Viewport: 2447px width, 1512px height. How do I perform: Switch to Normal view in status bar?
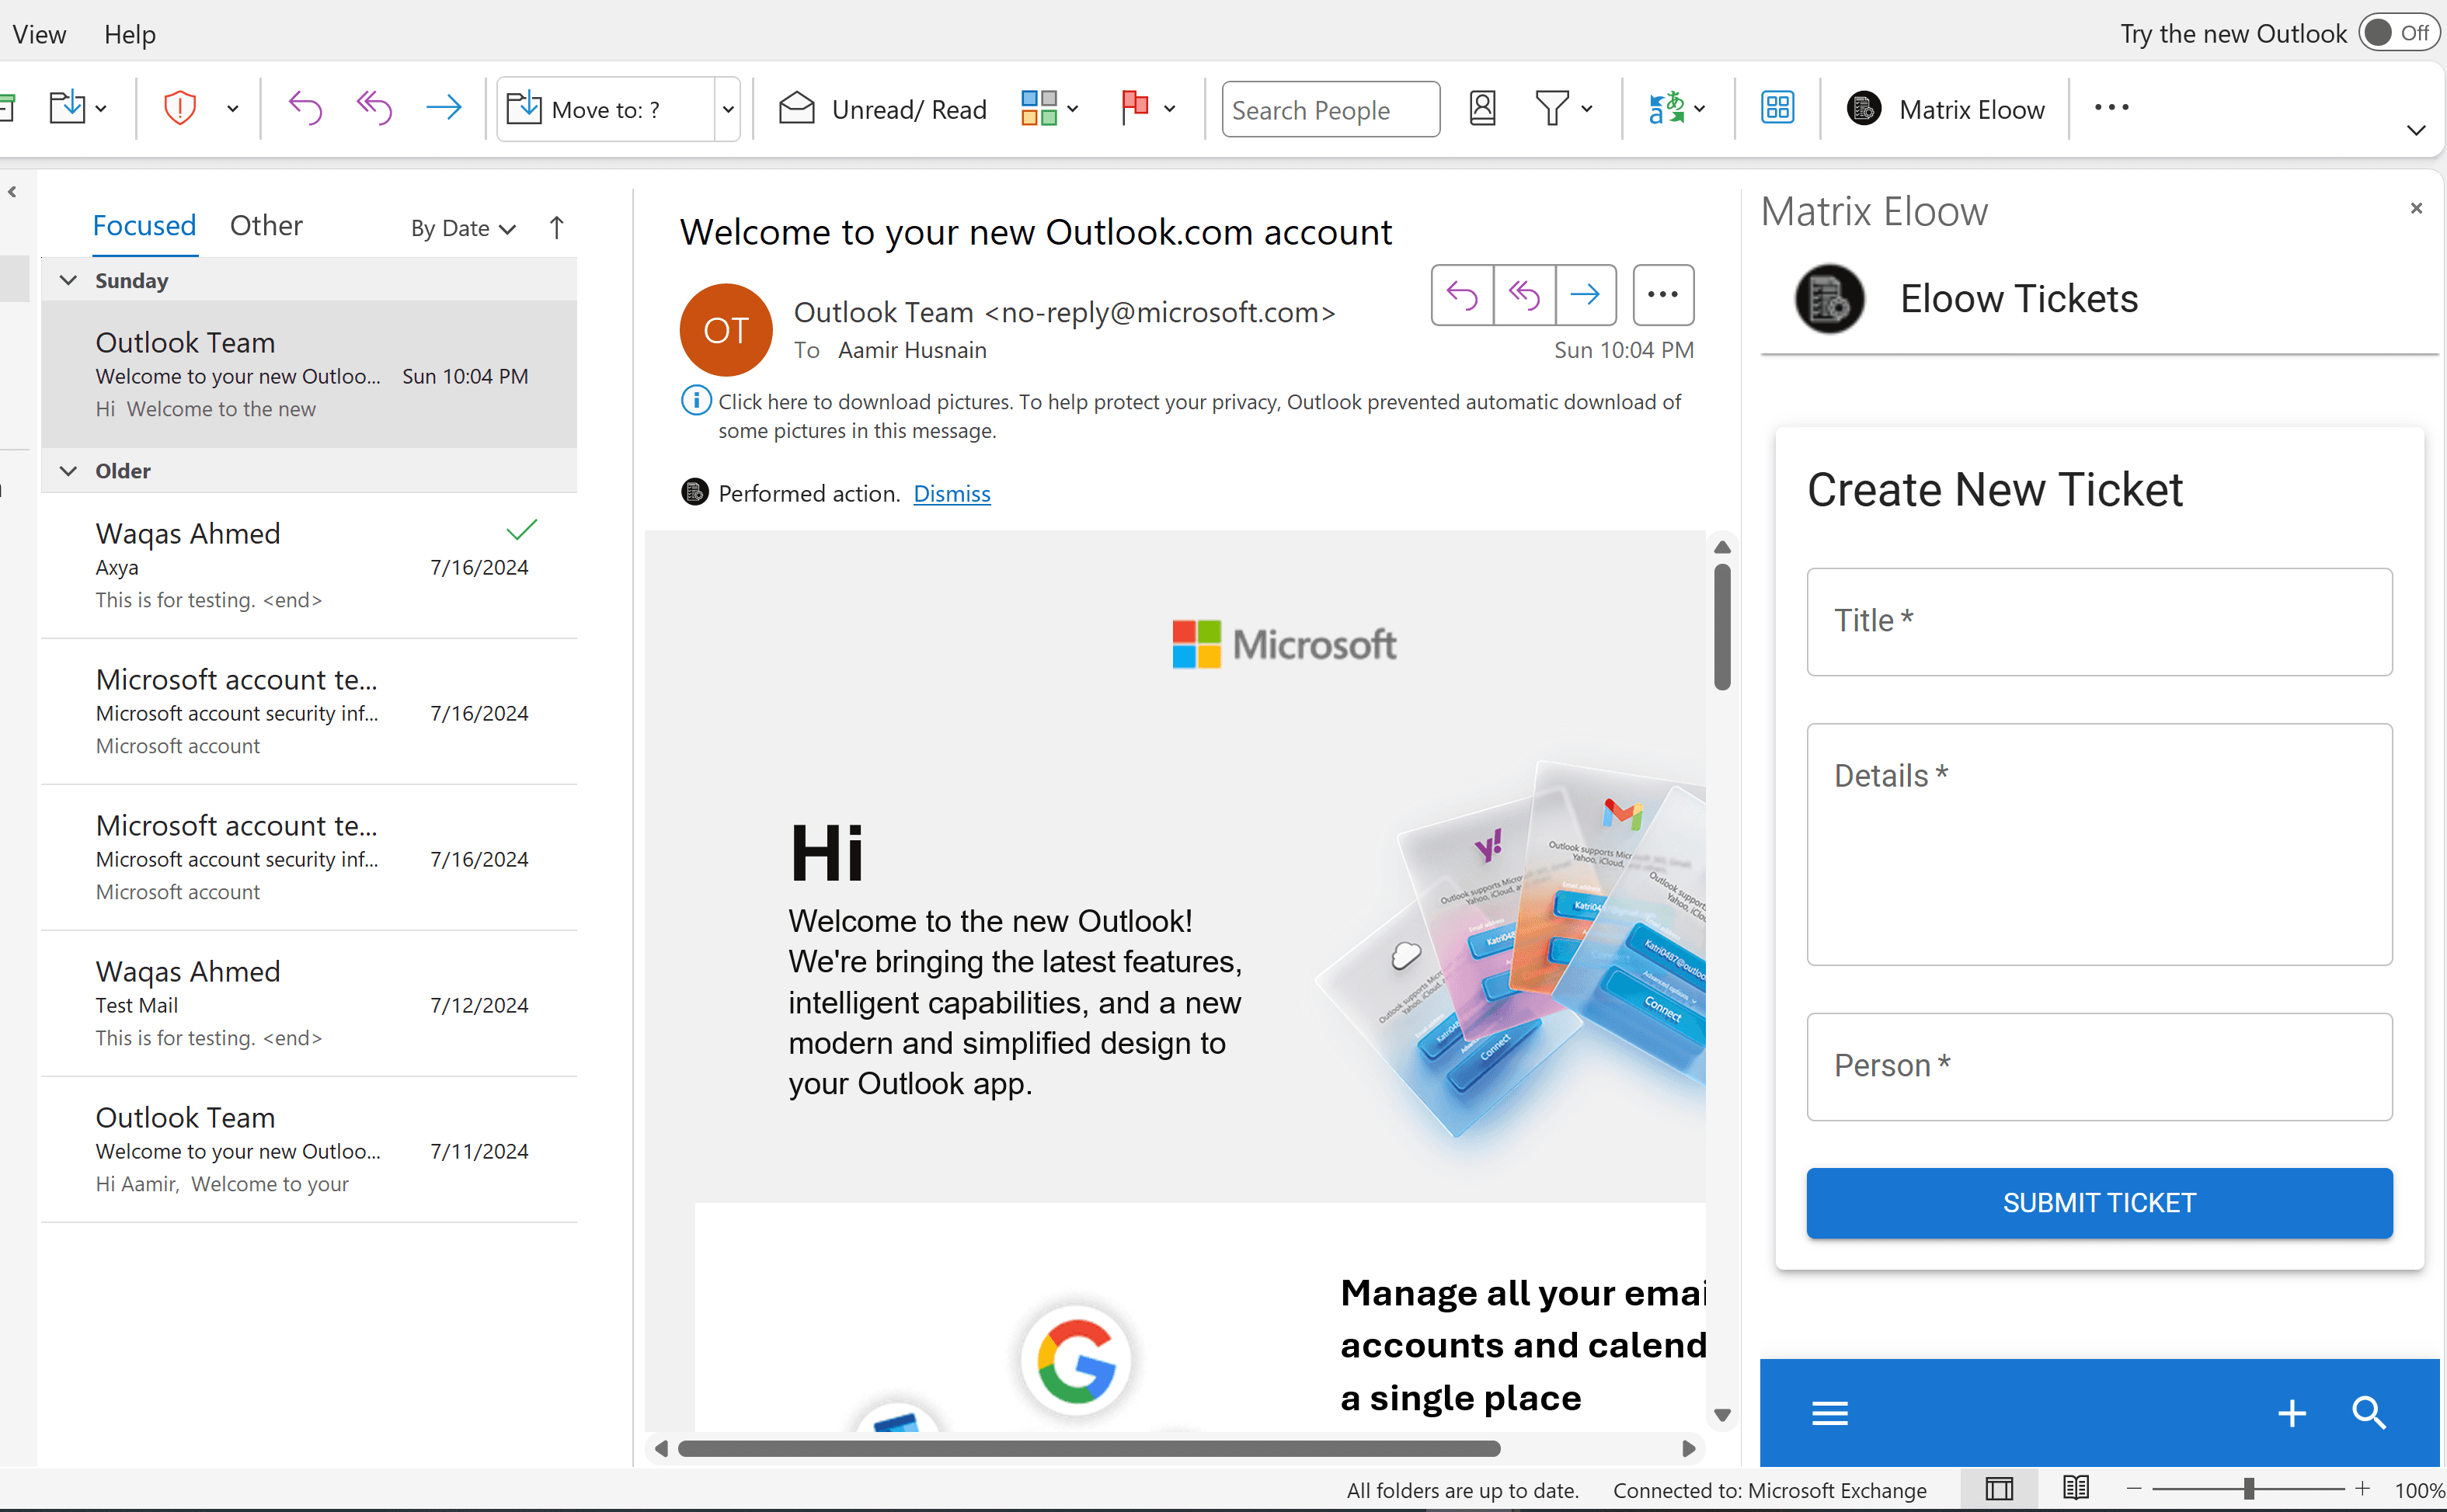pos(1999,1488)
